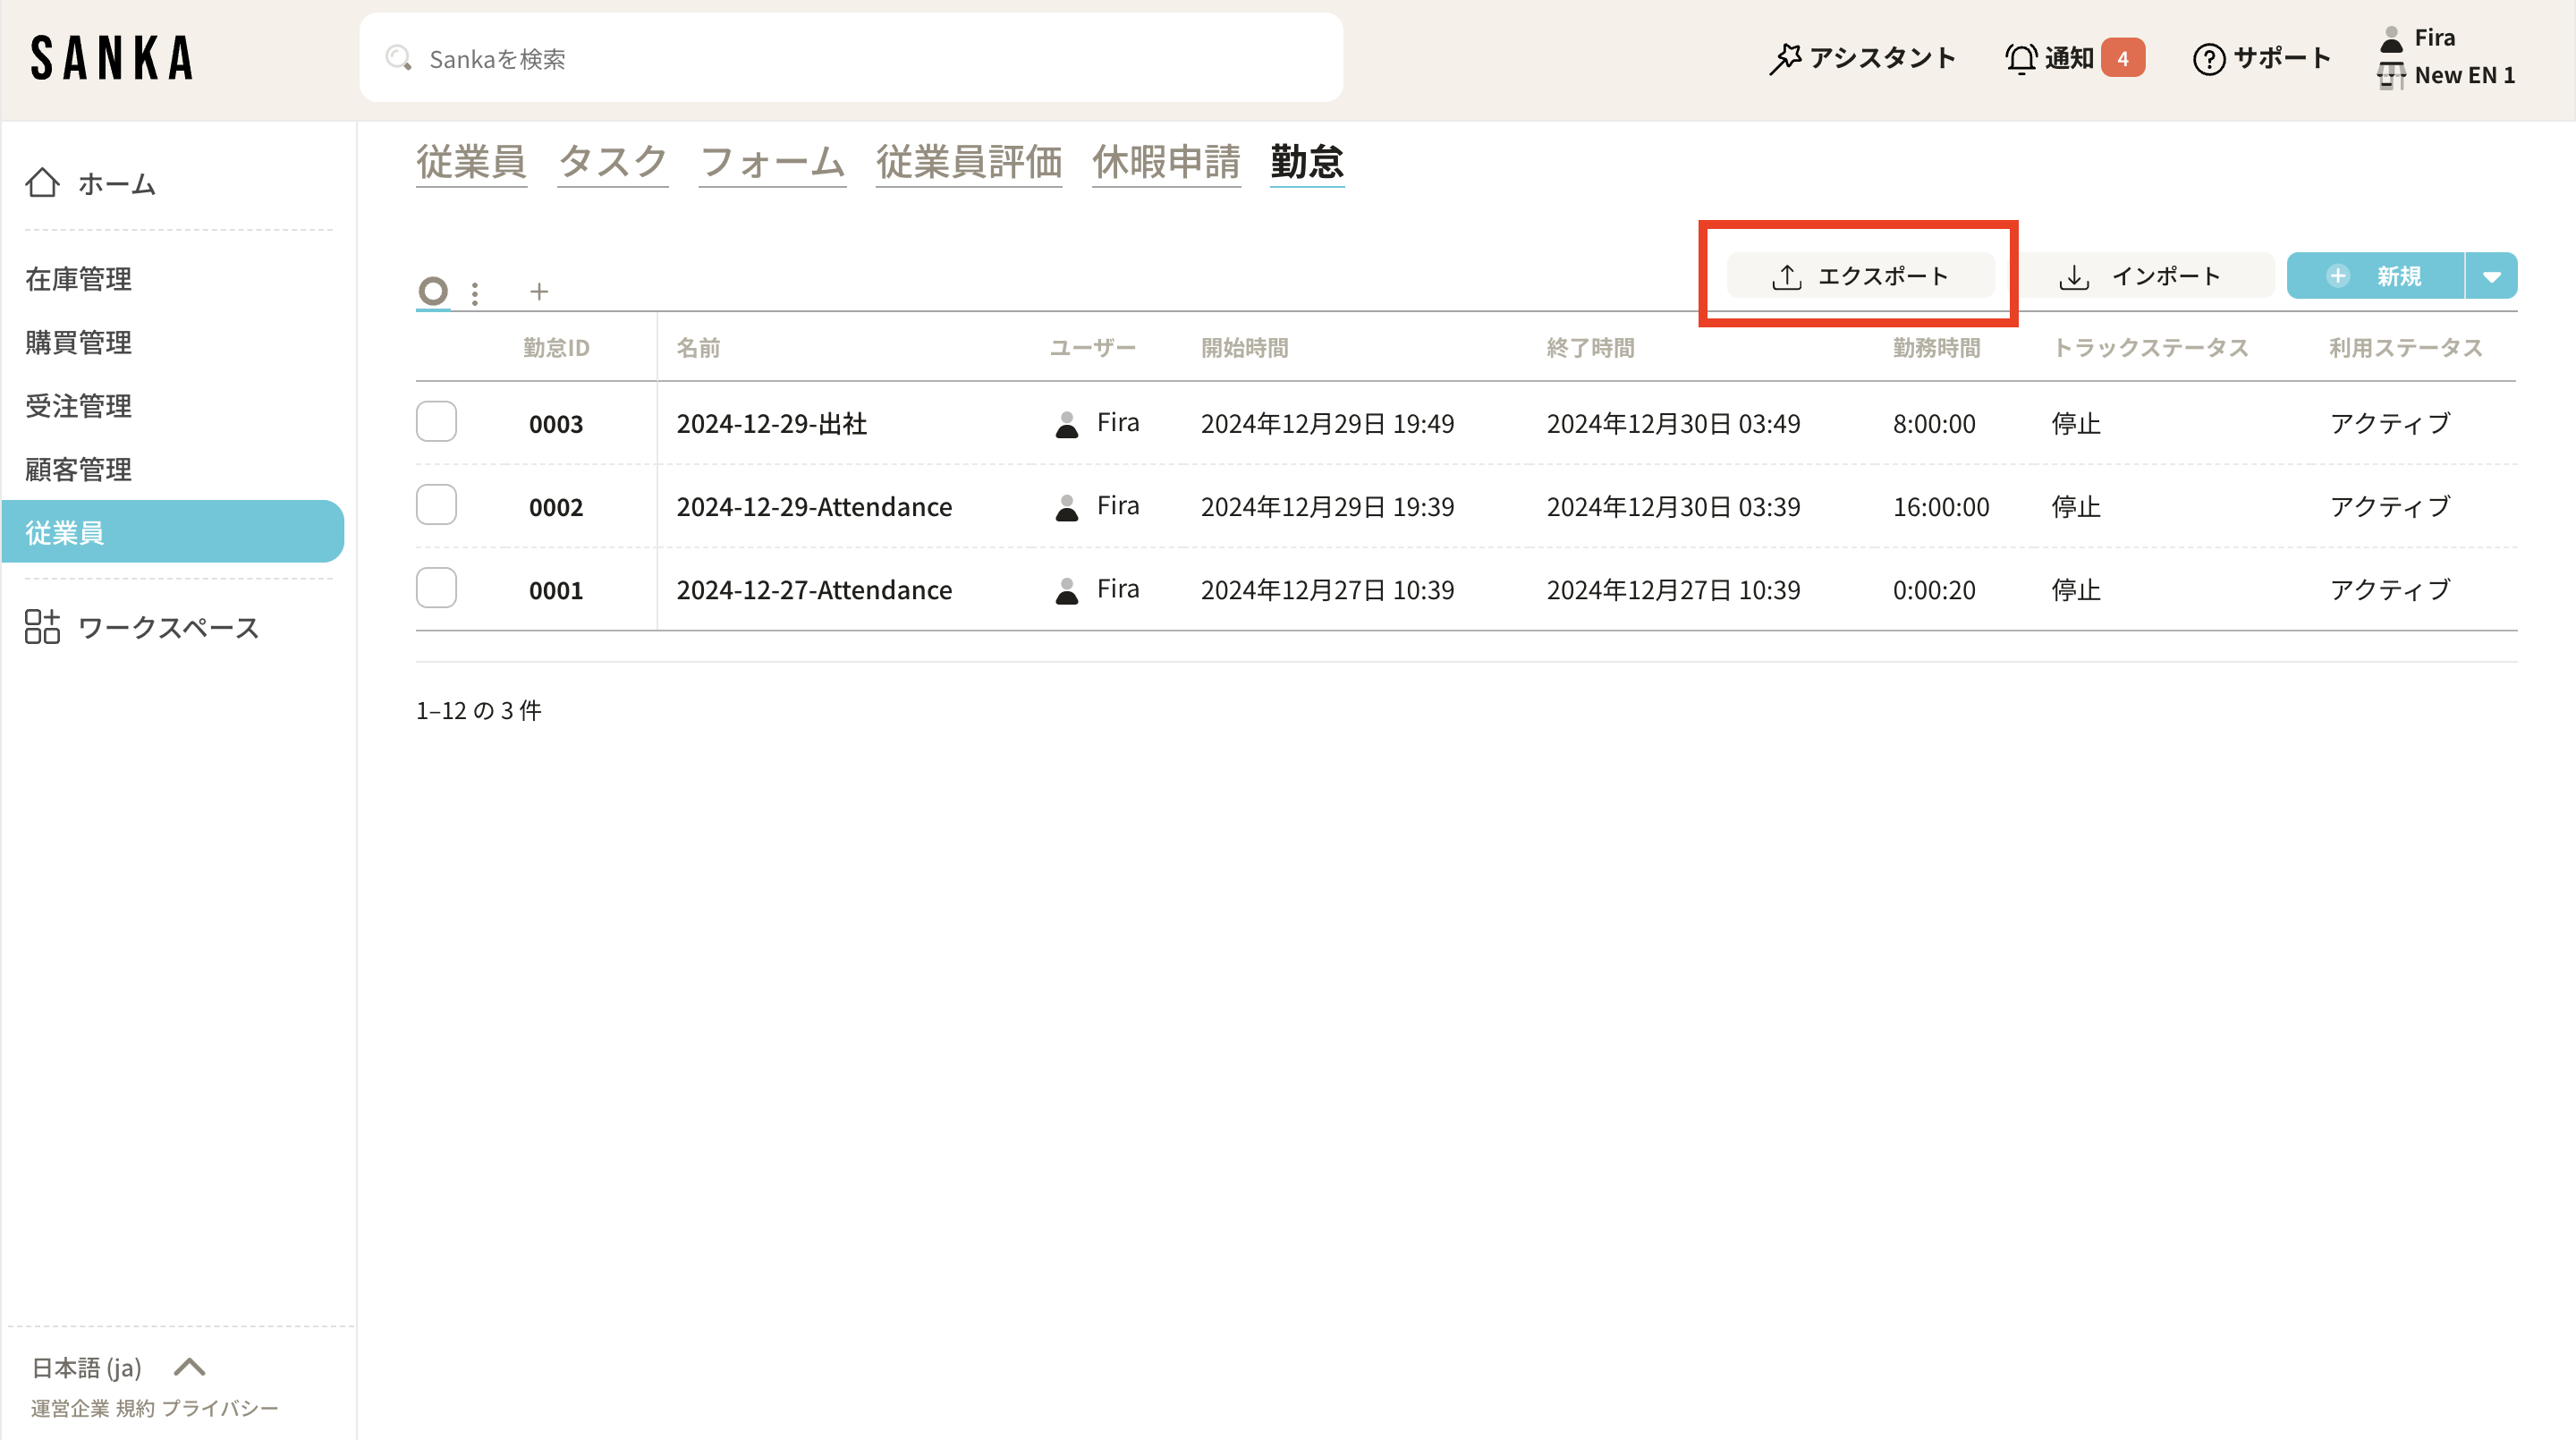
Task: Open the タスク tab
Action: click(x=612, y=162)
